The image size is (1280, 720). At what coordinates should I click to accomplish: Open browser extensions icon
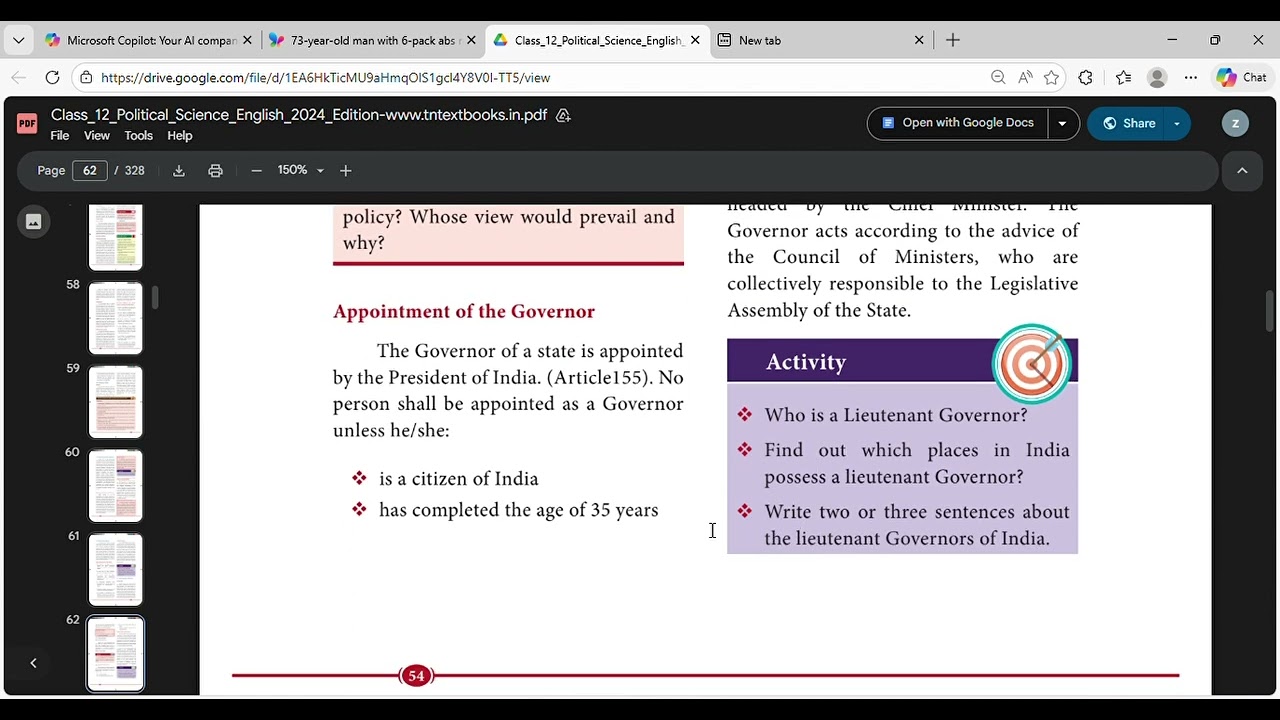[x=1085, y=77]
